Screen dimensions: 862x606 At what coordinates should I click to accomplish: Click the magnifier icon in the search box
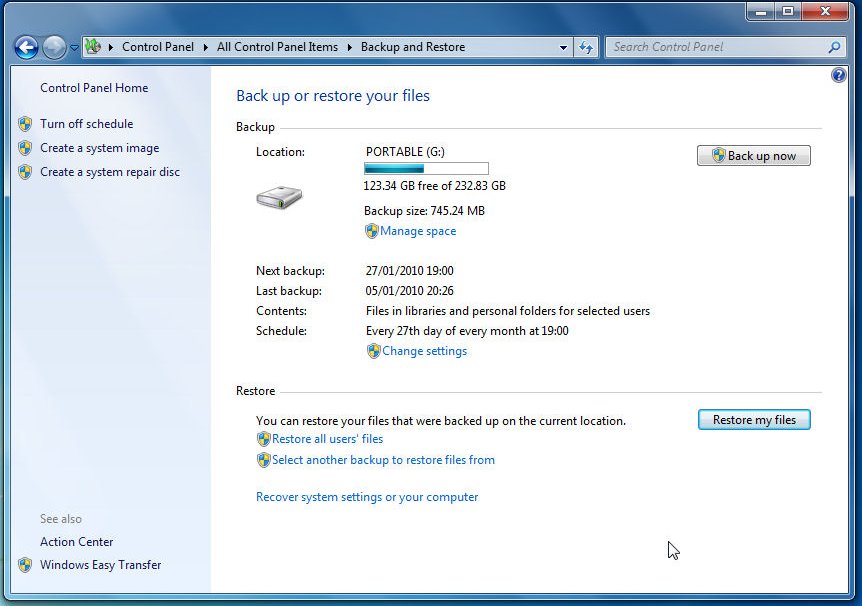[x=834, y=47]
